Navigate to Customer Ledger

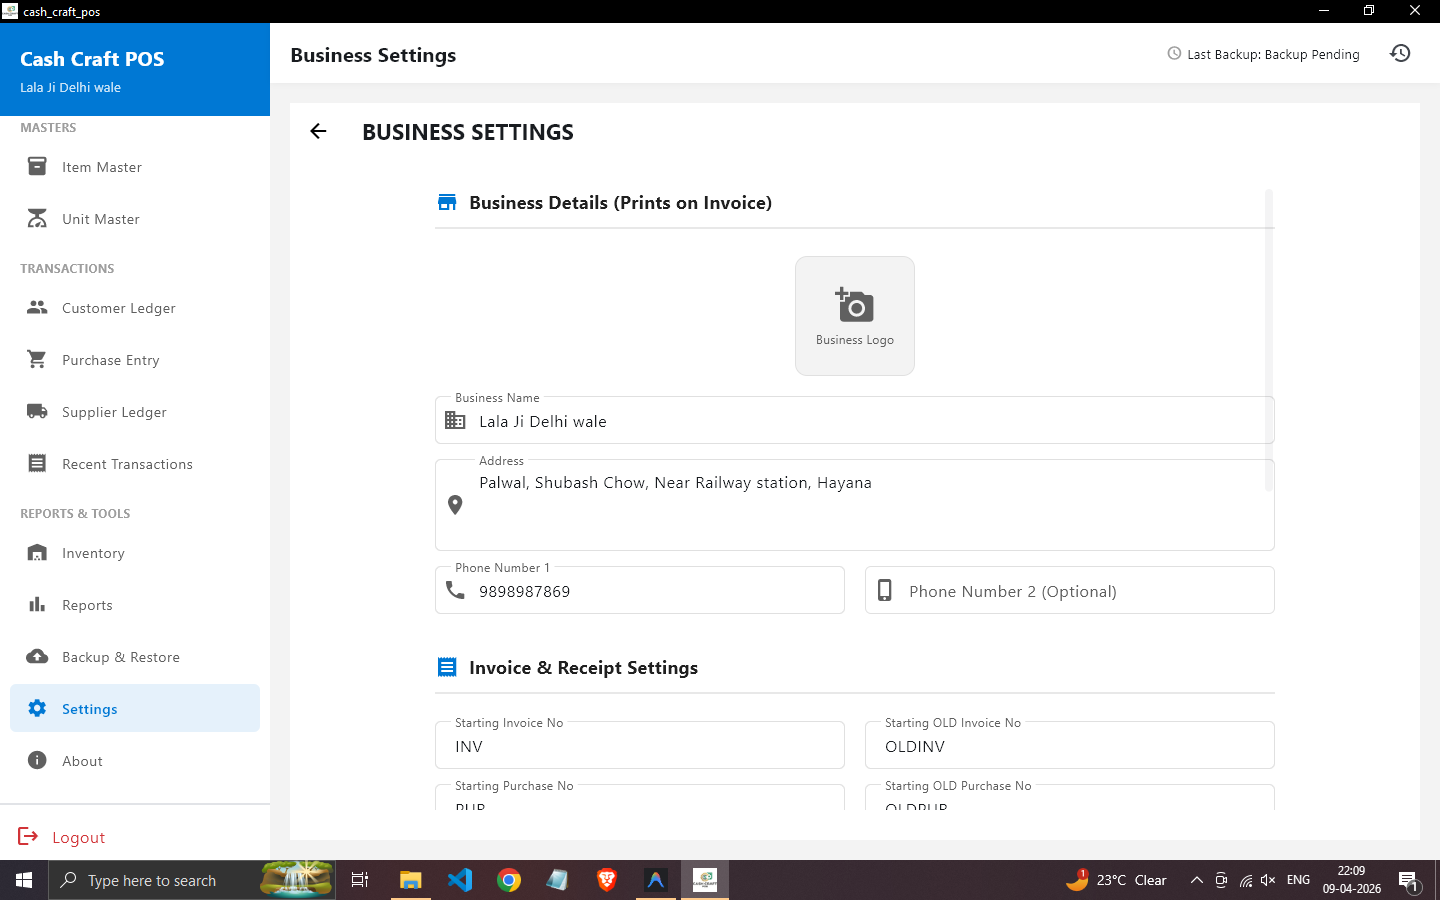tap(135, 308)
